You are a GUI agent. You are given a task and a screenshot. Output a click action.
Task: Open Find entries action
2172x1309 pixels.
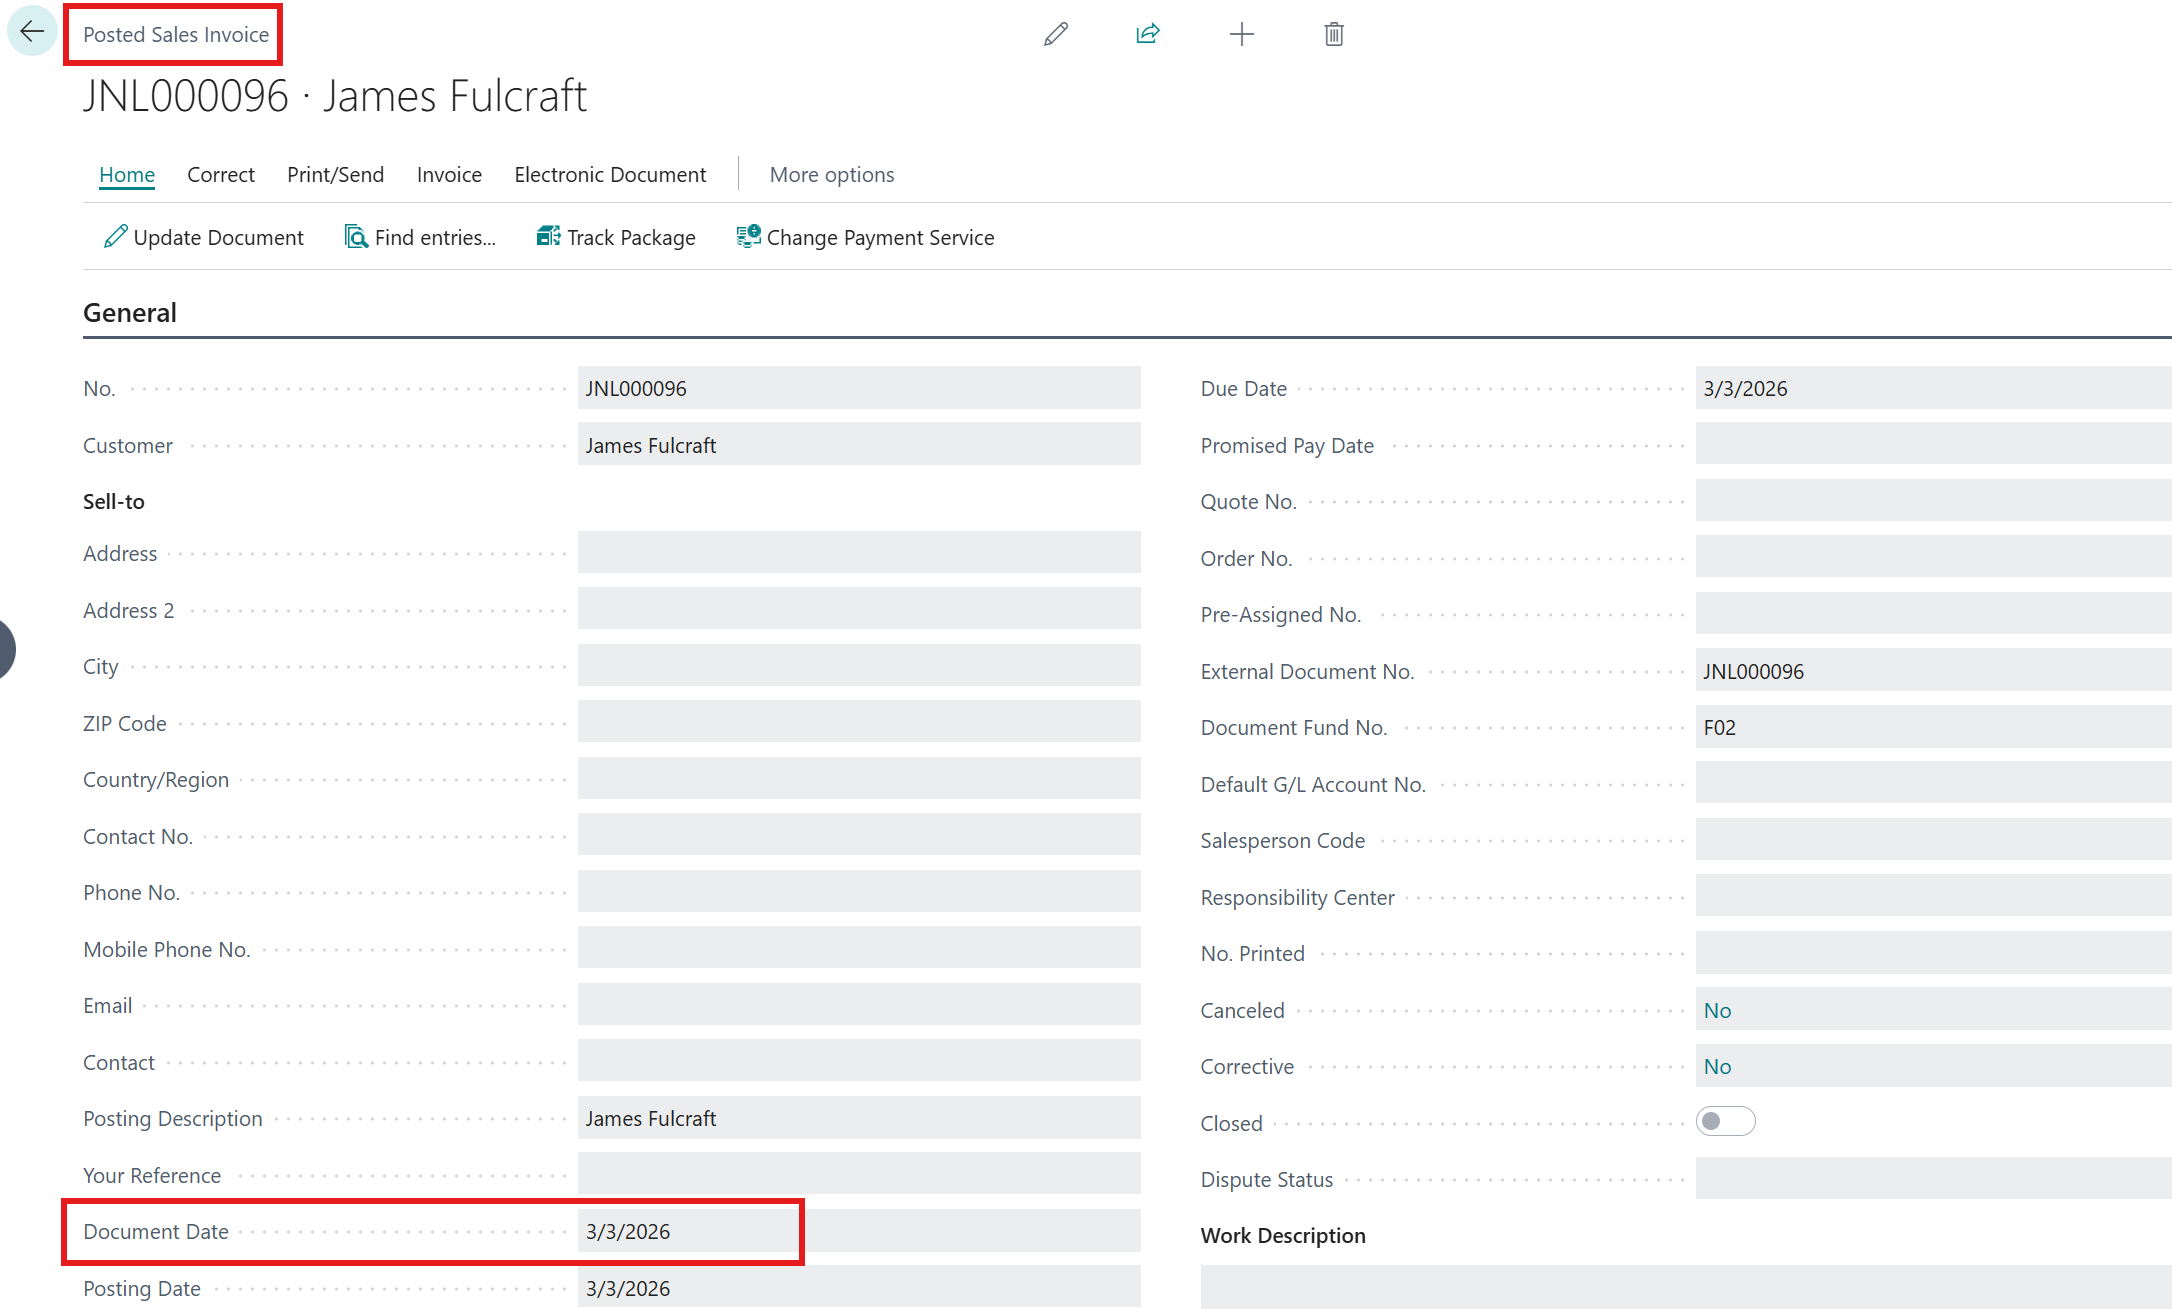click(x=420, y=237)
